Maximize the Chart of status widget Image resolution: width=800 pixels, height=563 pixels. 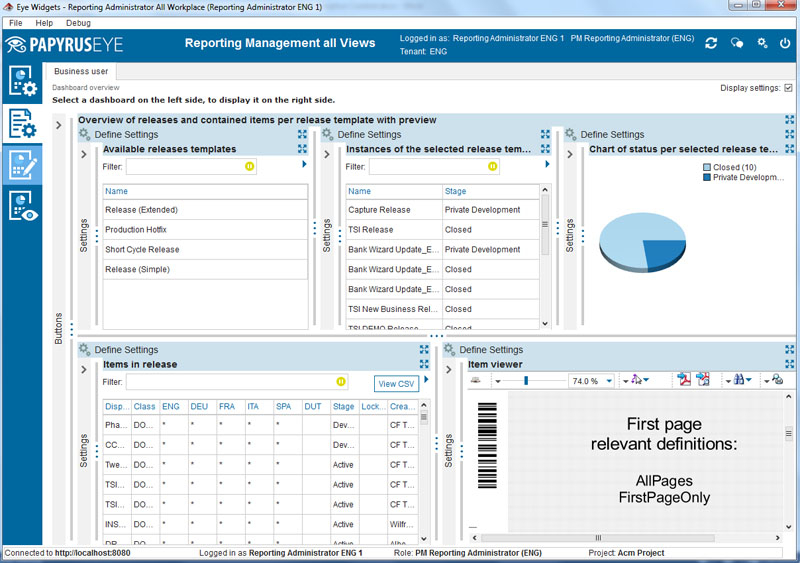point(789,149)
